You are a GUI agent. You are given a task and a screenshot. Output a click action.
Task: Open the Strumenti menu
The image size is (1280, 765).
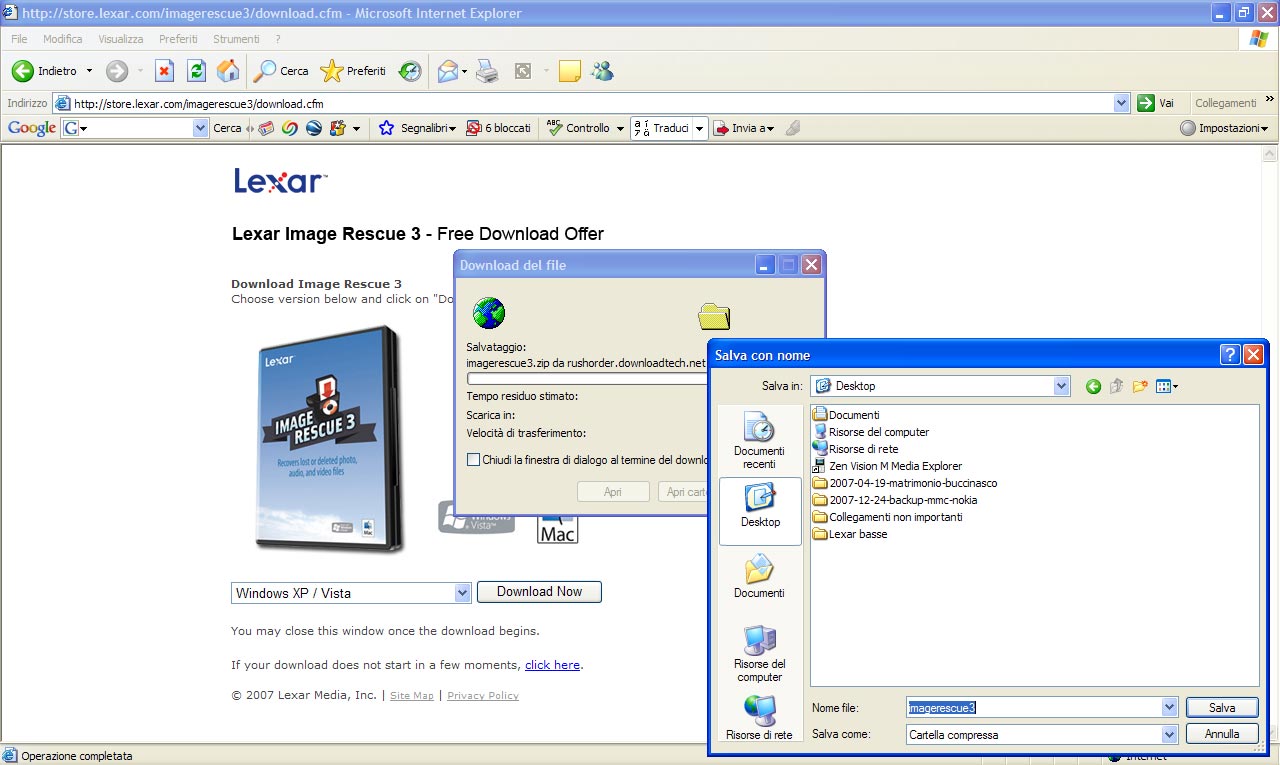[x=236, y=39]
